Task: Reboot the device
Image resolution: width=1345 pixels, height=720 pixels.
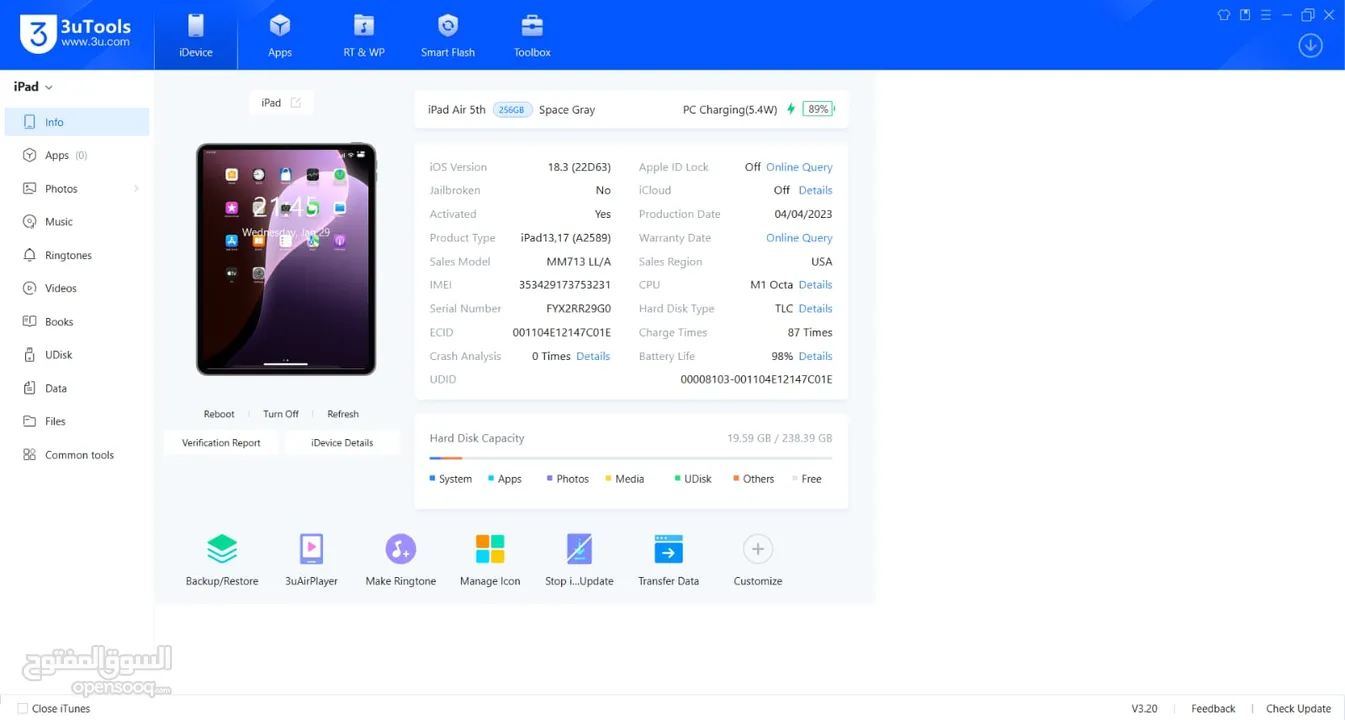Action: click(219, 414)
